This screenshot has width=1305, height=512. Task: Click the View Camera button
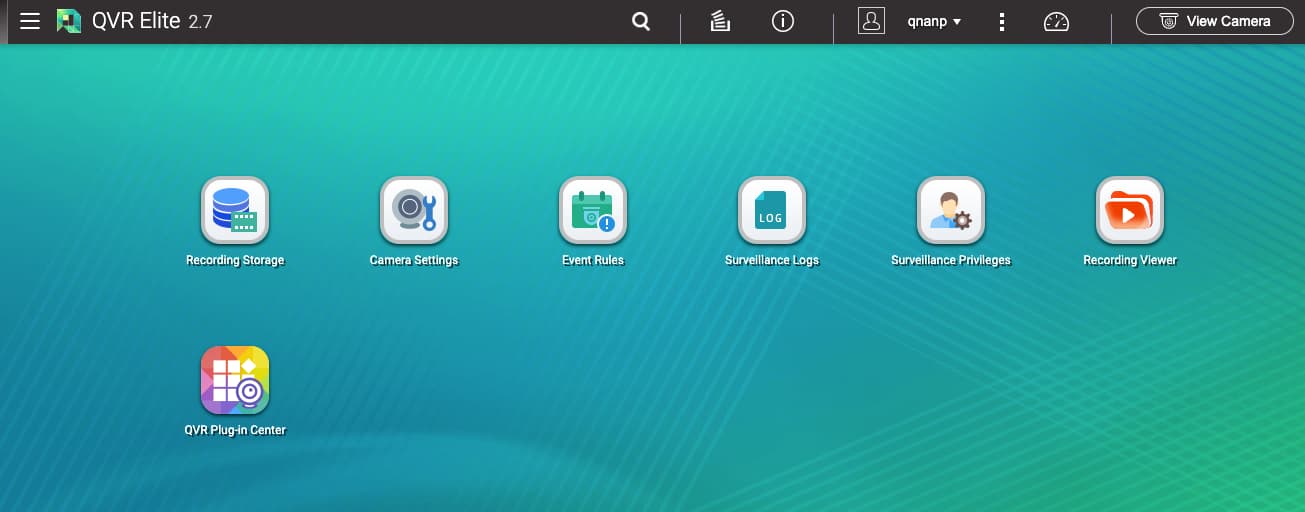click(x=1216, y=21)
